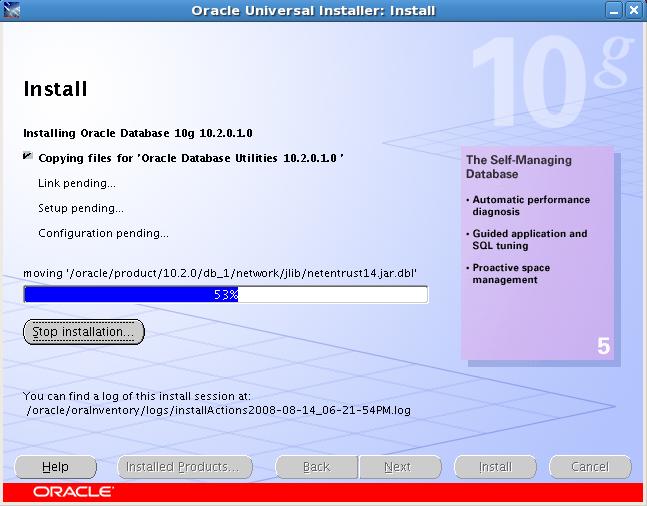Viewport: 647px width, 506px height.
Task: Click 'Installing Oracle Database 10g 10.2.0.1.0' text
Action: tap(138, 133)
